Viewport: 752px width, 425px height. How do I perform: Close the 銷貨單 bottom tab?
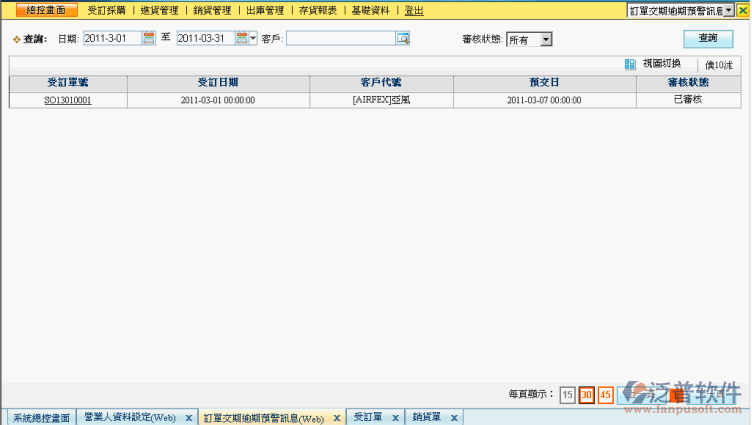click(x=454, y=418)
